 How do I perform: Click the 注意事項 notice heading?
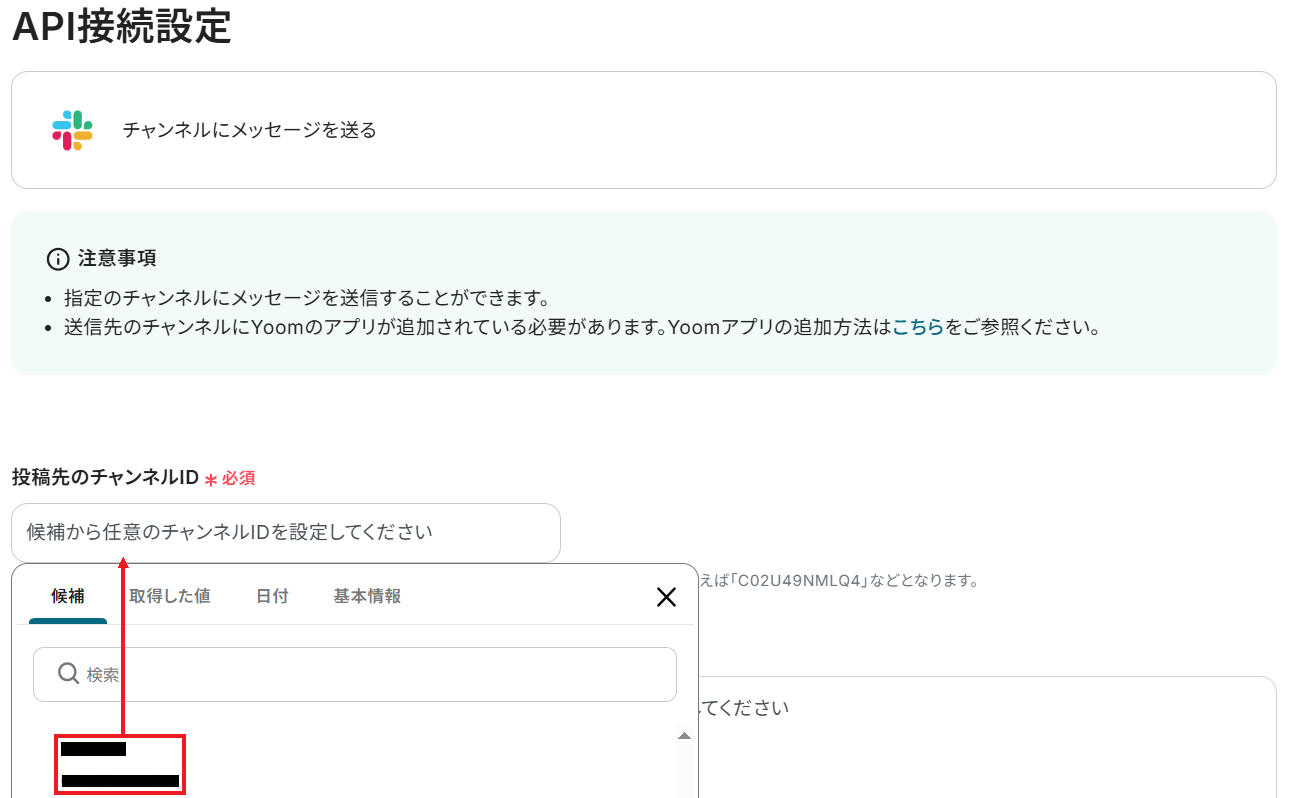click(x=117, y=259)
